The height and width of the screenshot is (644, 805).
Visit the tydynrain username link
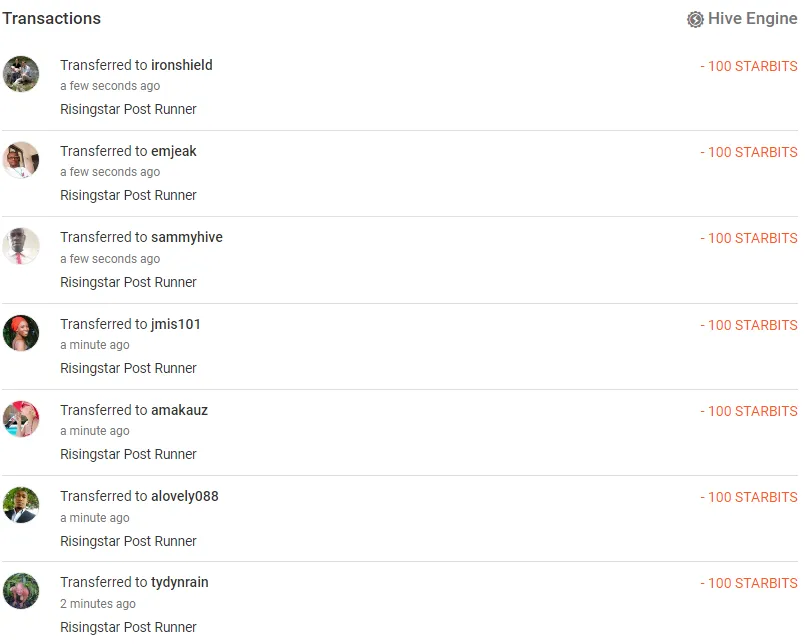[x=180, y=582]
